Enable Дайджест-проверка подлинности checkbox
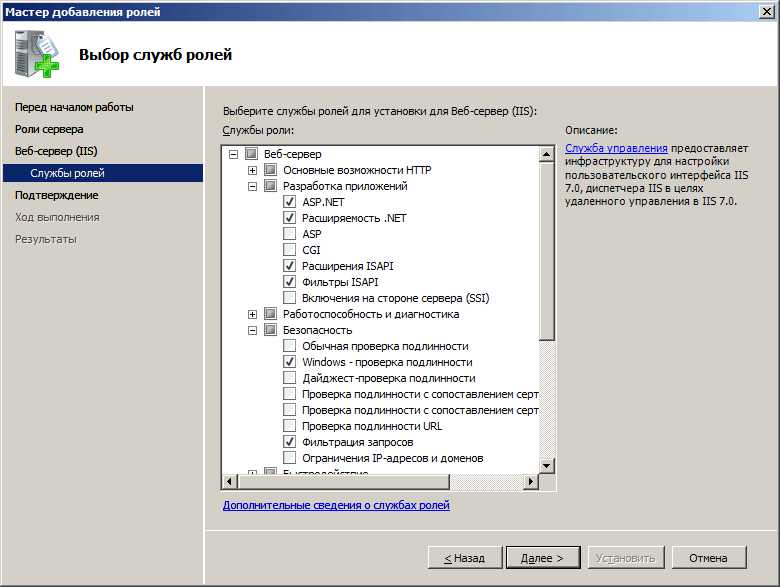 tap(290, 378)
